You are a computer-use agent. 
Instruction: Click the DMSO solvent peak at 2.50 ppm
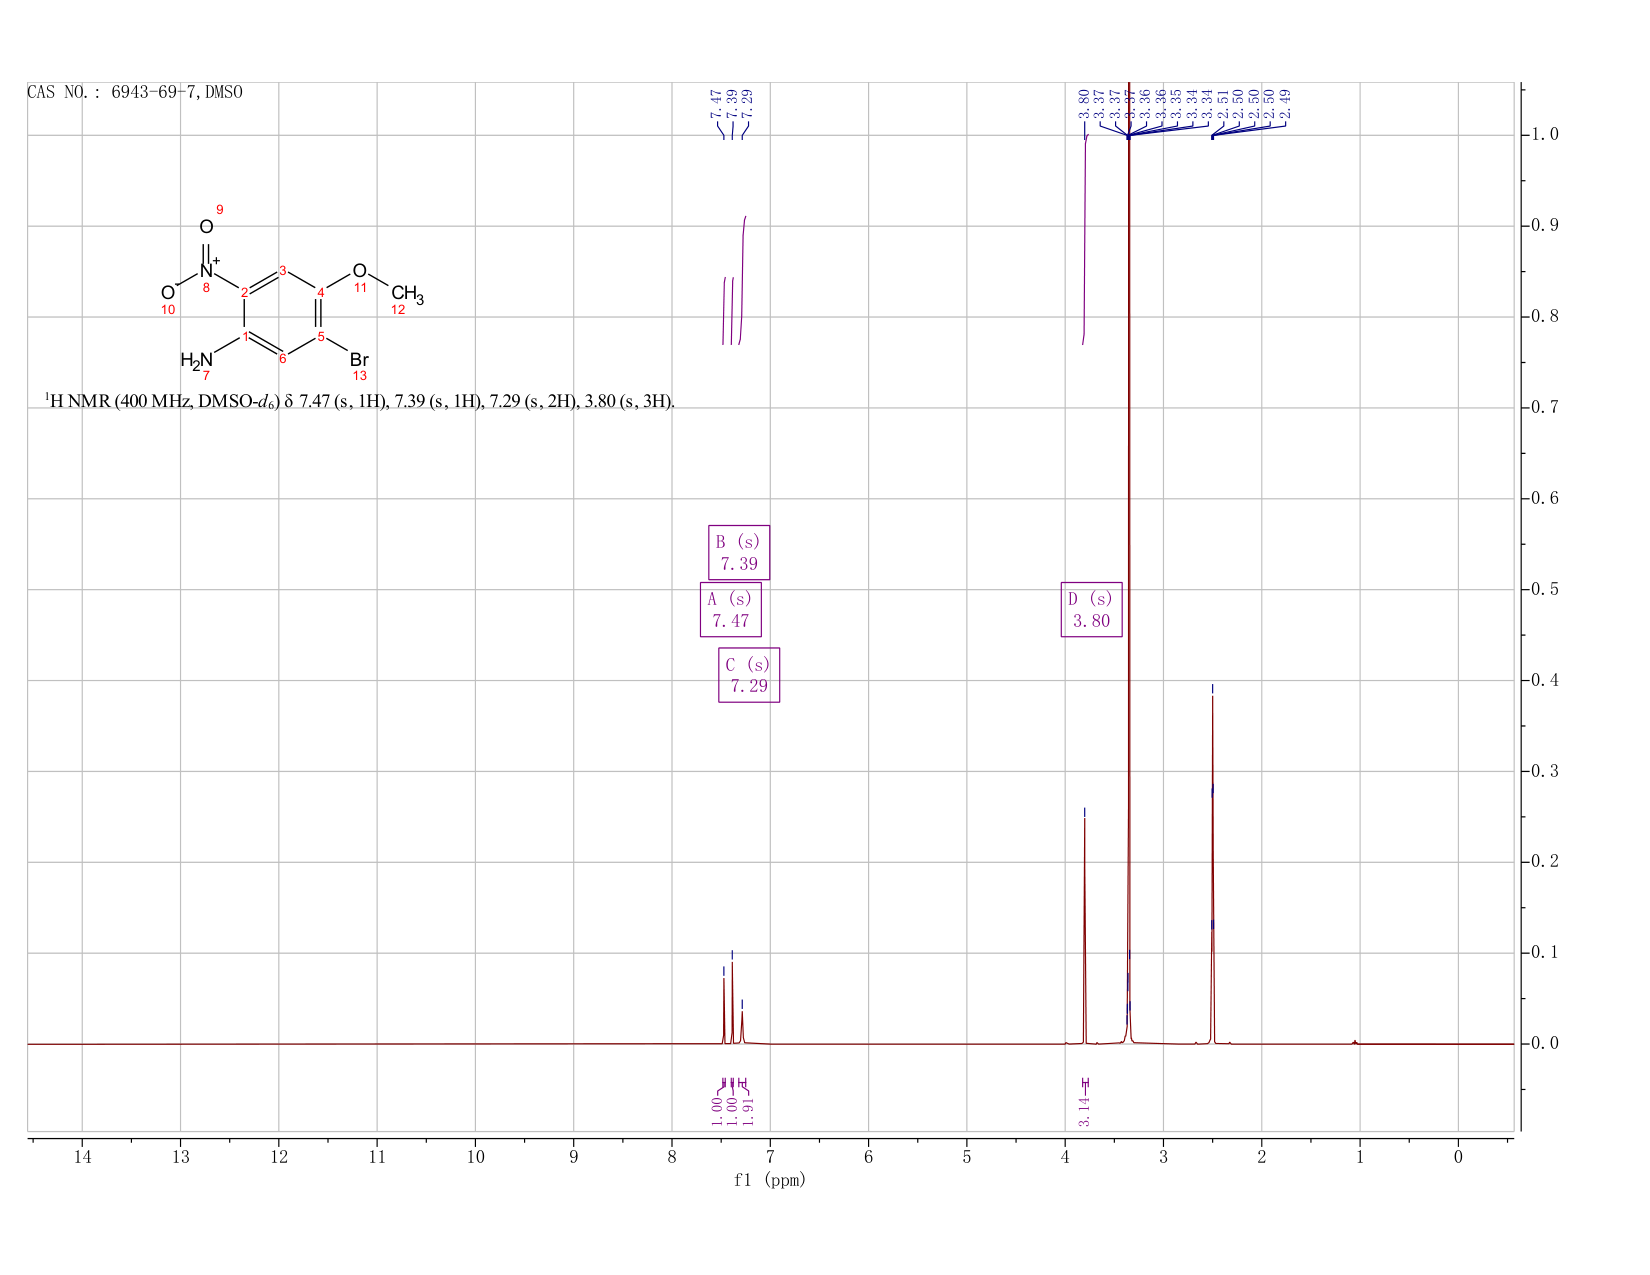coord(1212,870)
